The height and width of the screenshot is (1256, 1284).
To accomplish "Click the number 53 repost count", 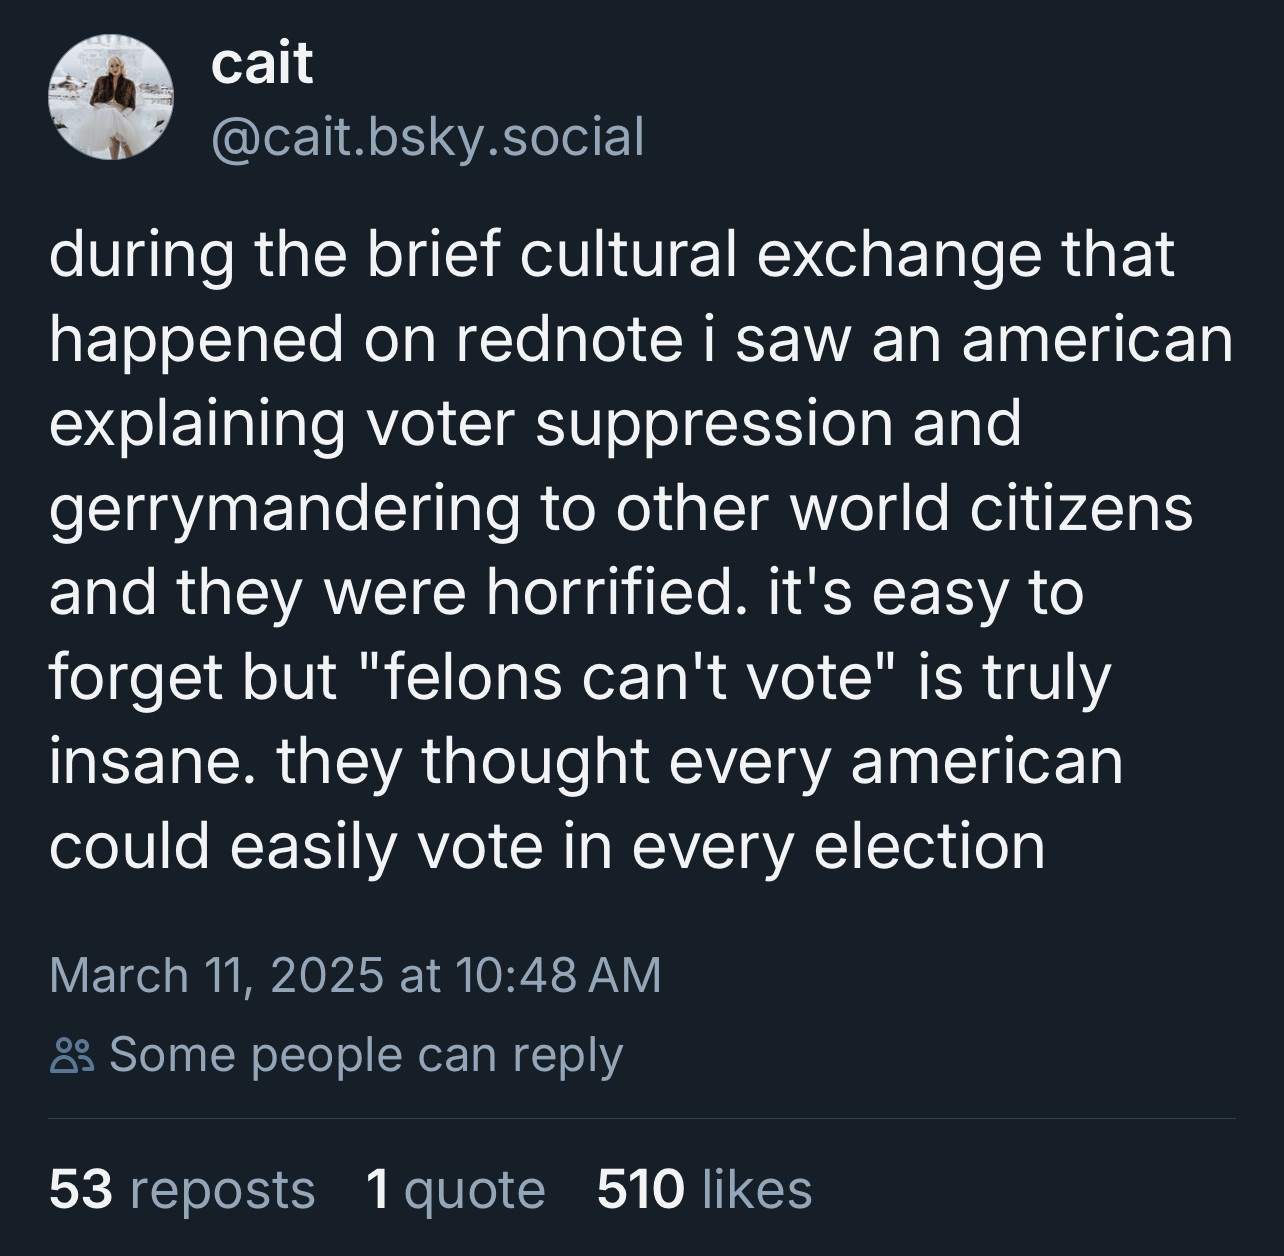I will point(80,1190).
